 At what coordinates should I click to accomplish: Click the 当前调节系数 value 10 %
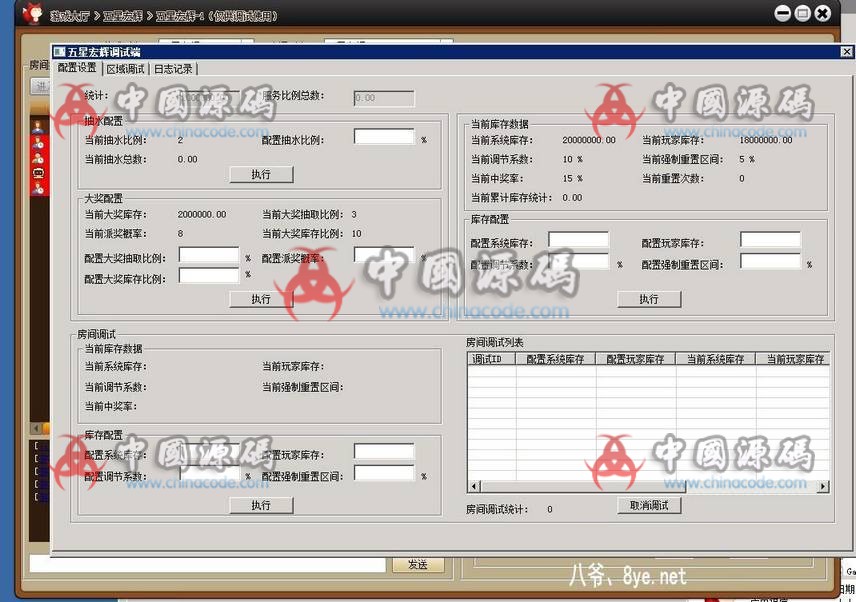tap(573, 159)
